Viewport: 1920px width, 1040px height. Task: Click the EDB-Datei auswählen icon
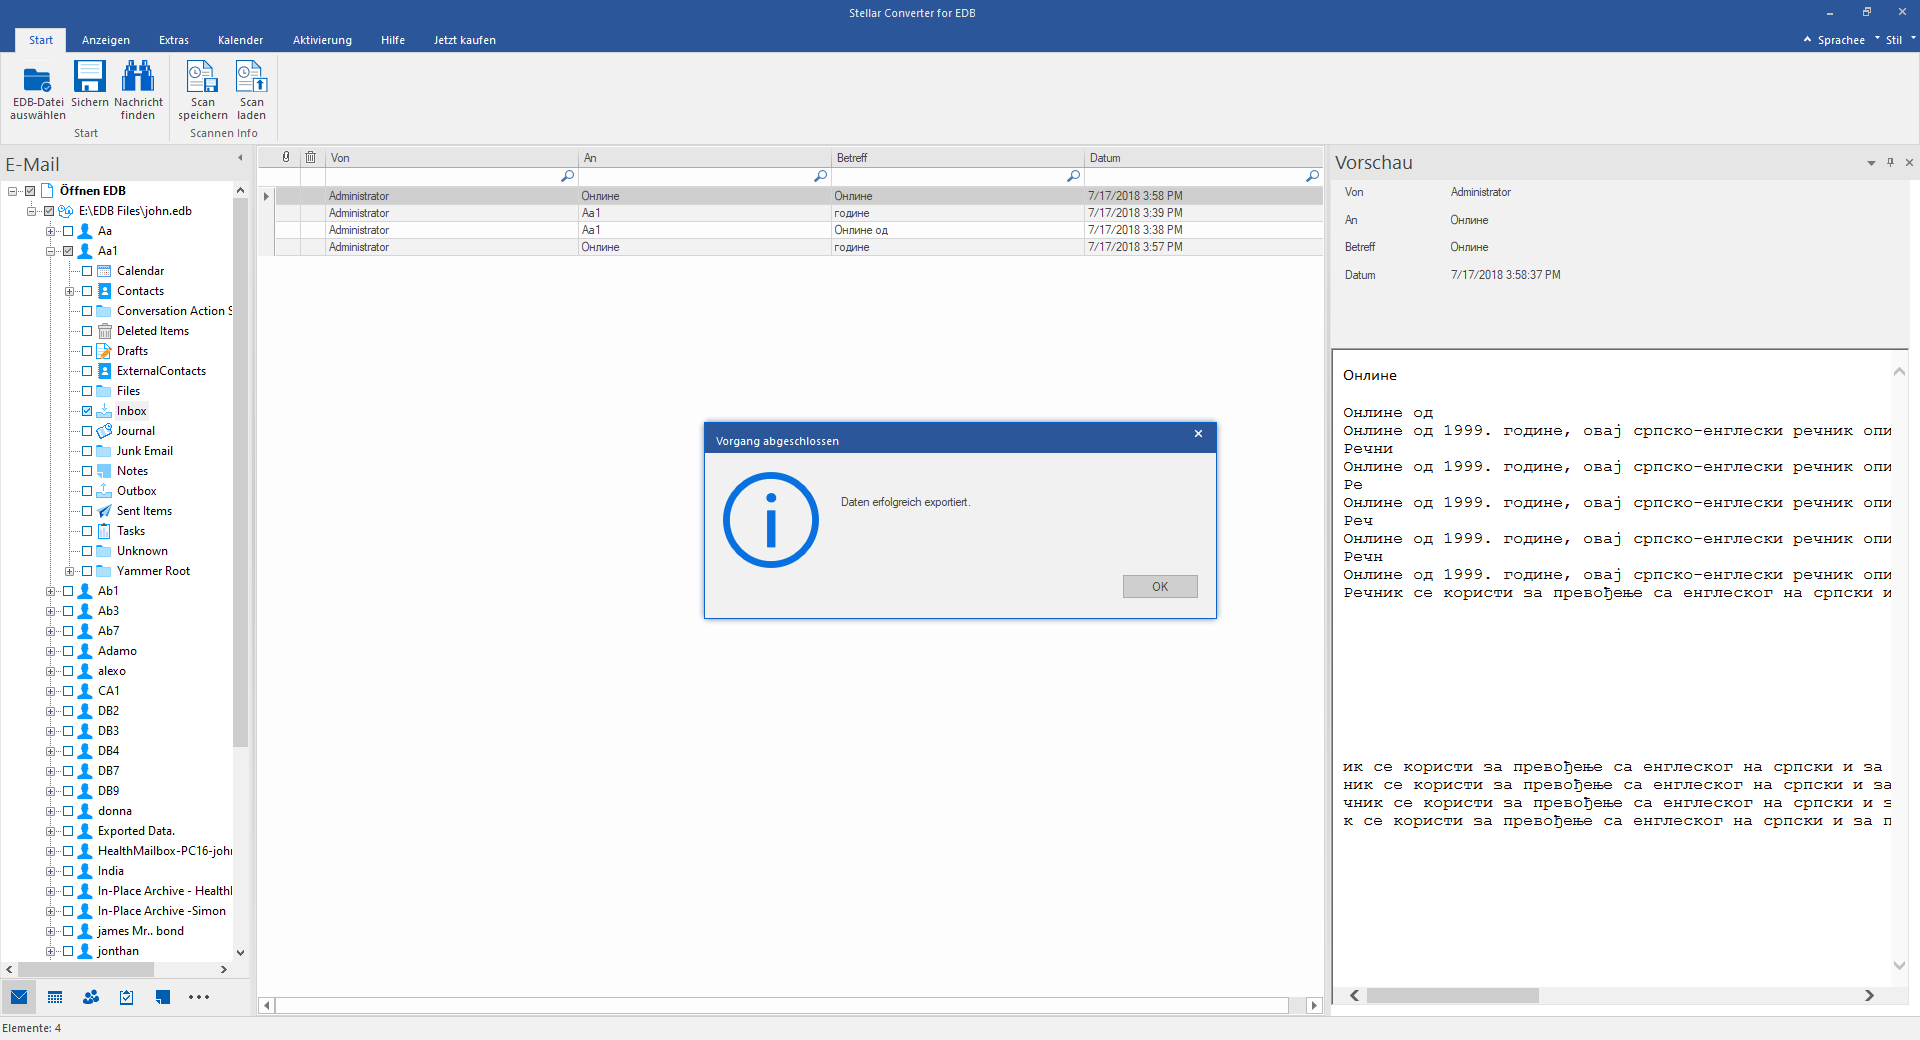click(38, 78)
